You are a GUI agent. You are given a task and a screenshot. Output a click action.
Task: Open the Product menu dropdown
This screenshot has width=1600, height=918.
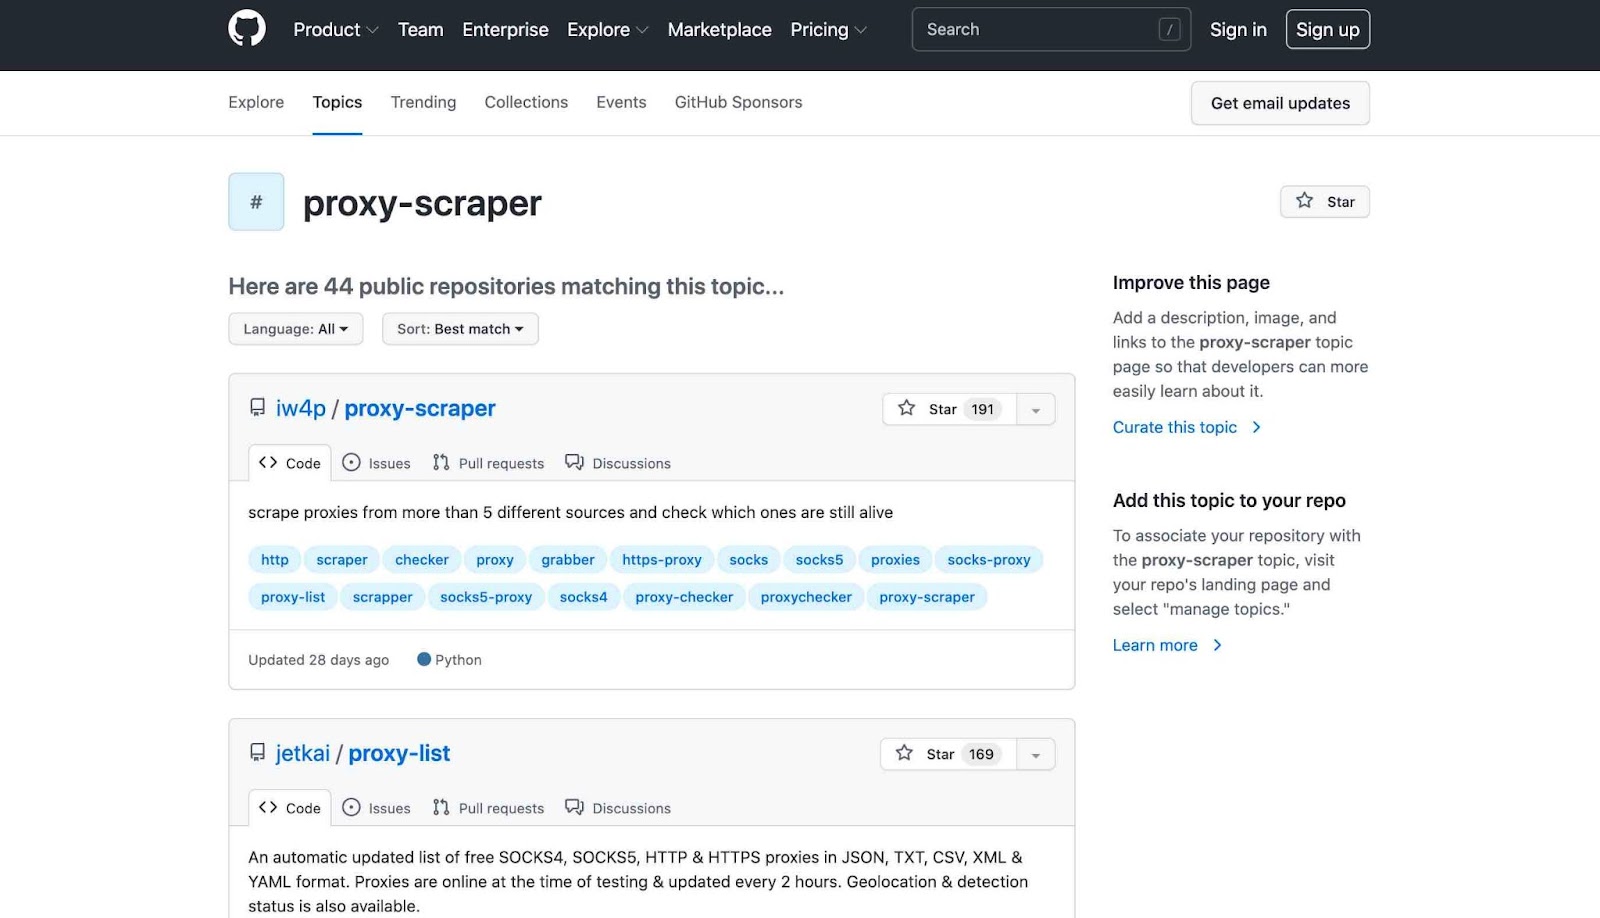(x=336, y=30)
